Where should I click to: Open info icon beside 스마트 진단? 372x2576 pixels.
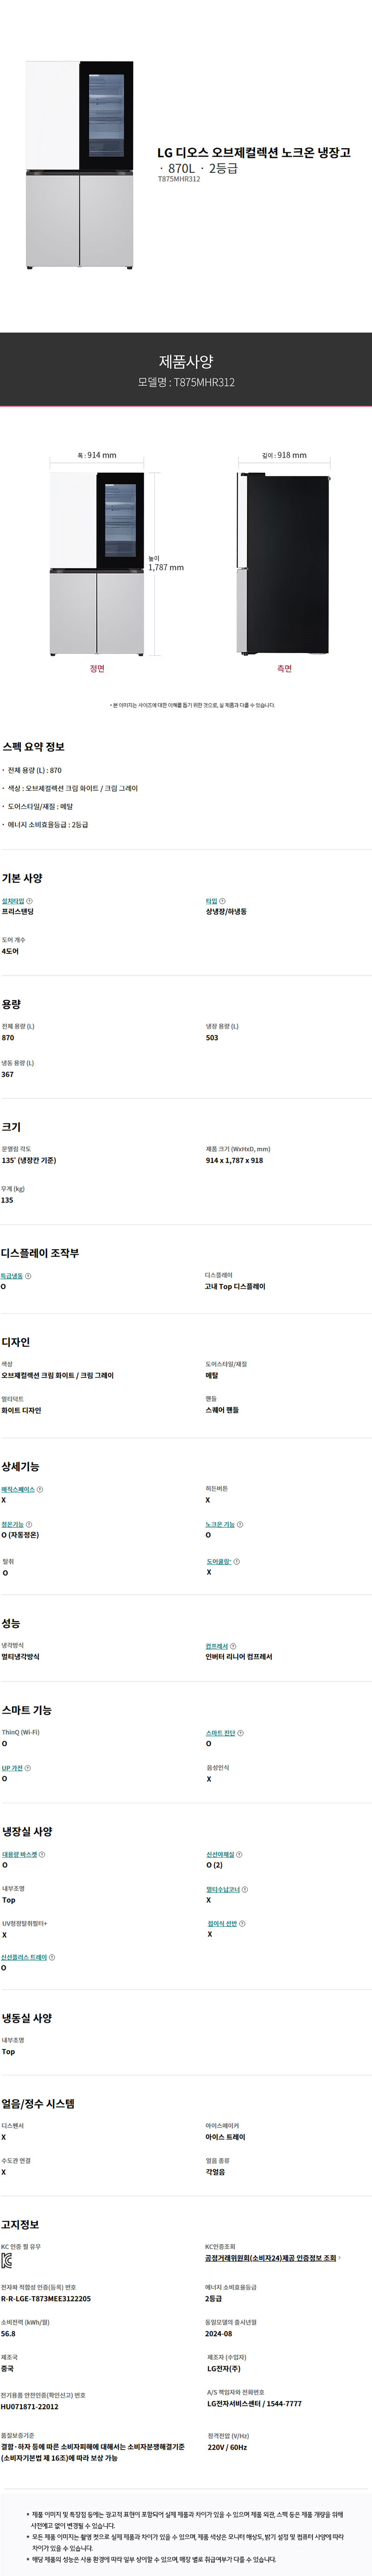[240, 1733]
